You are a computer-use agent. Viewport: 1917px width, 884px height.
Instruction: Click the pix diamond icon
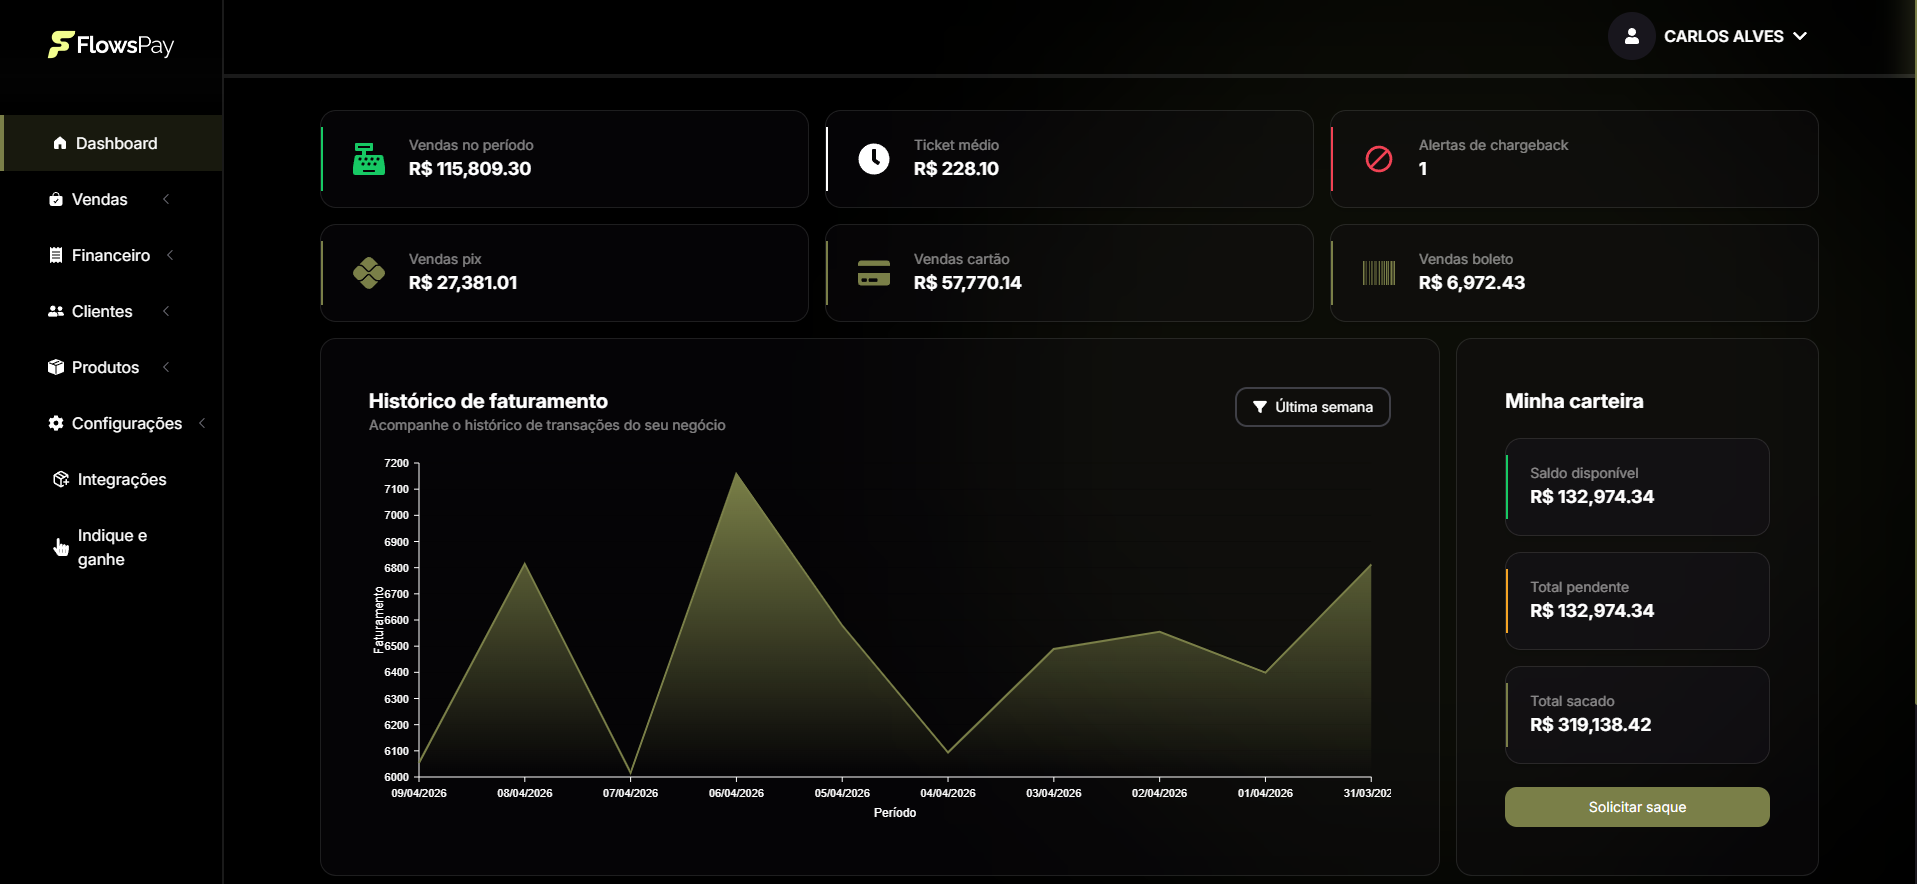(369, 273)
